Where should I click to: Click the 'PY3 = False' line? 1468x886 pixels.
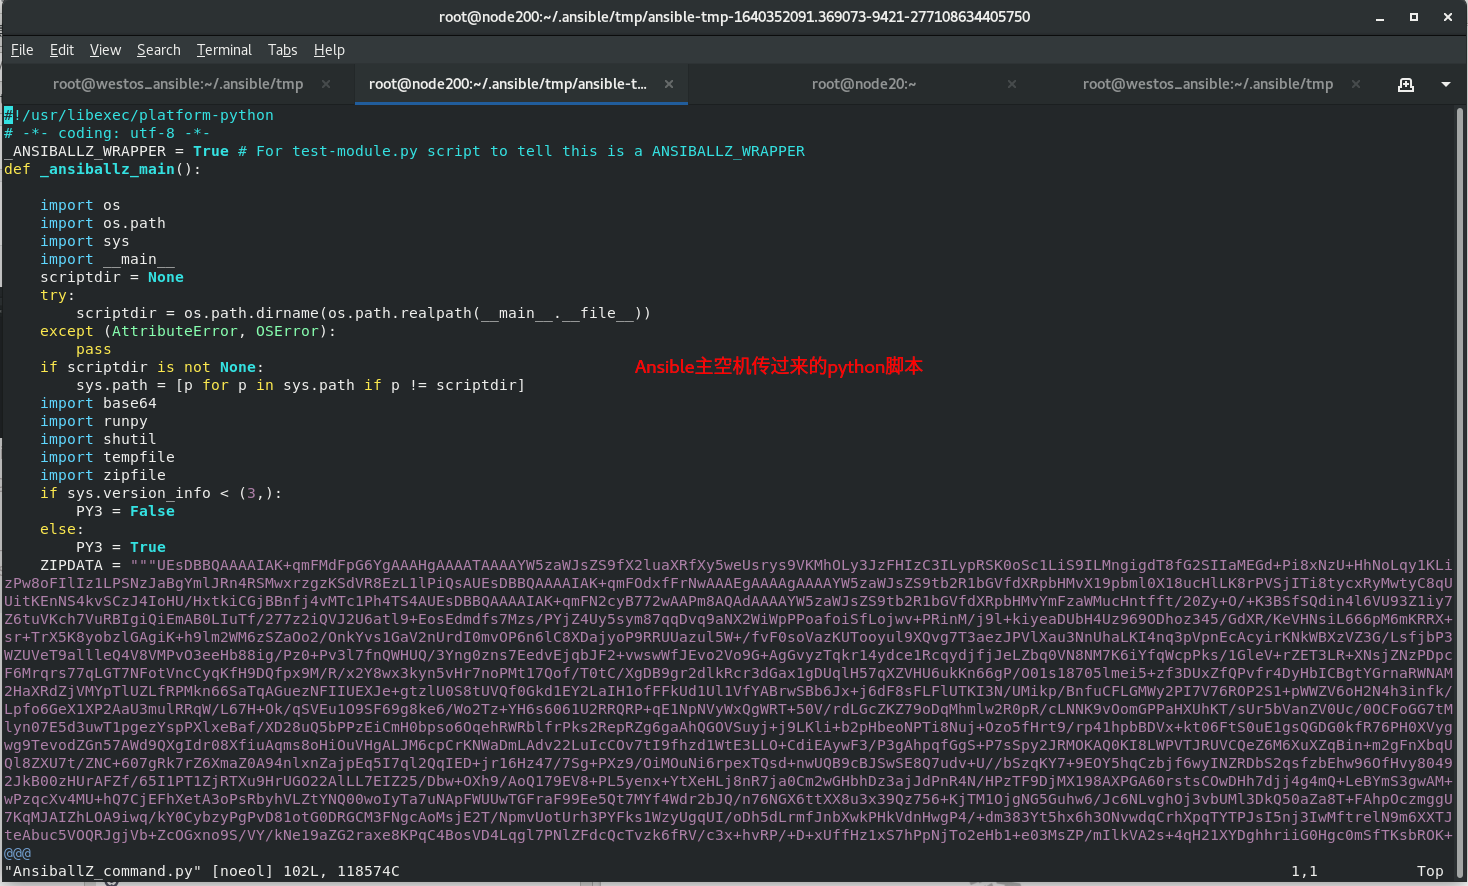click(125, 511)
